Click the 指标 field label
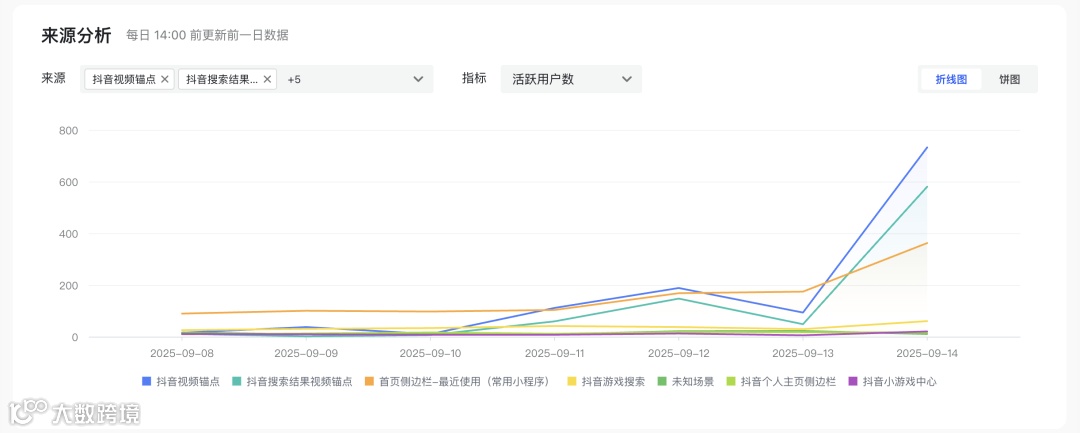This screenshot has height=433, width=1080. pyautogui.click(x=474, y=78)
